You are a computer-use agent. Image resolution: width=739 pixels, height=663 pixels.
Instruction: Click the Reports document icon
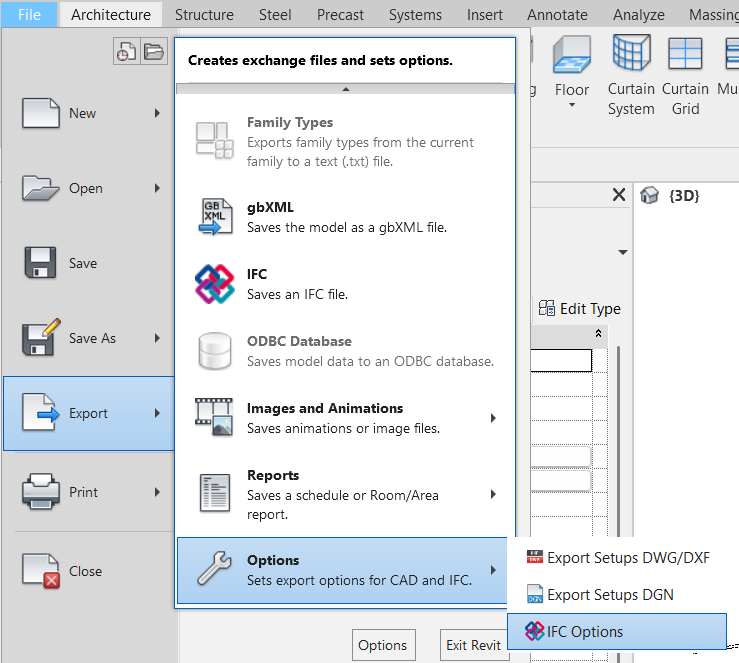tap(215, 493)
